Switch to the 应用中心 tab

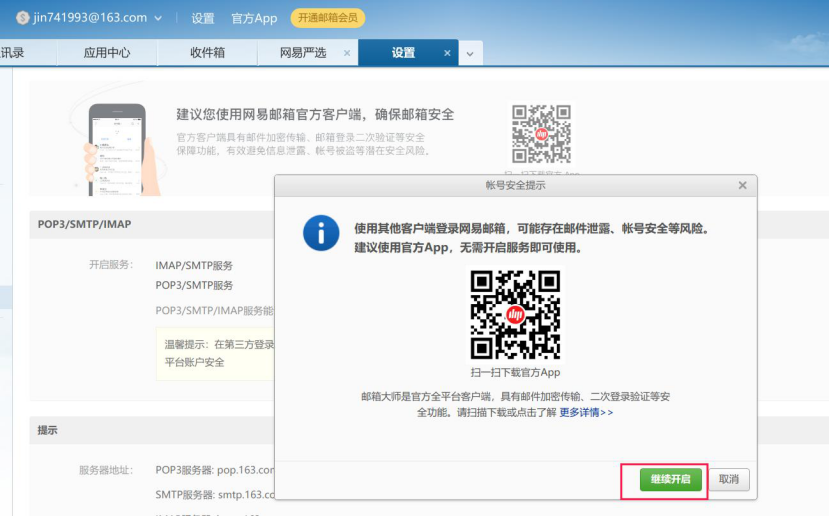click(107, 52)
